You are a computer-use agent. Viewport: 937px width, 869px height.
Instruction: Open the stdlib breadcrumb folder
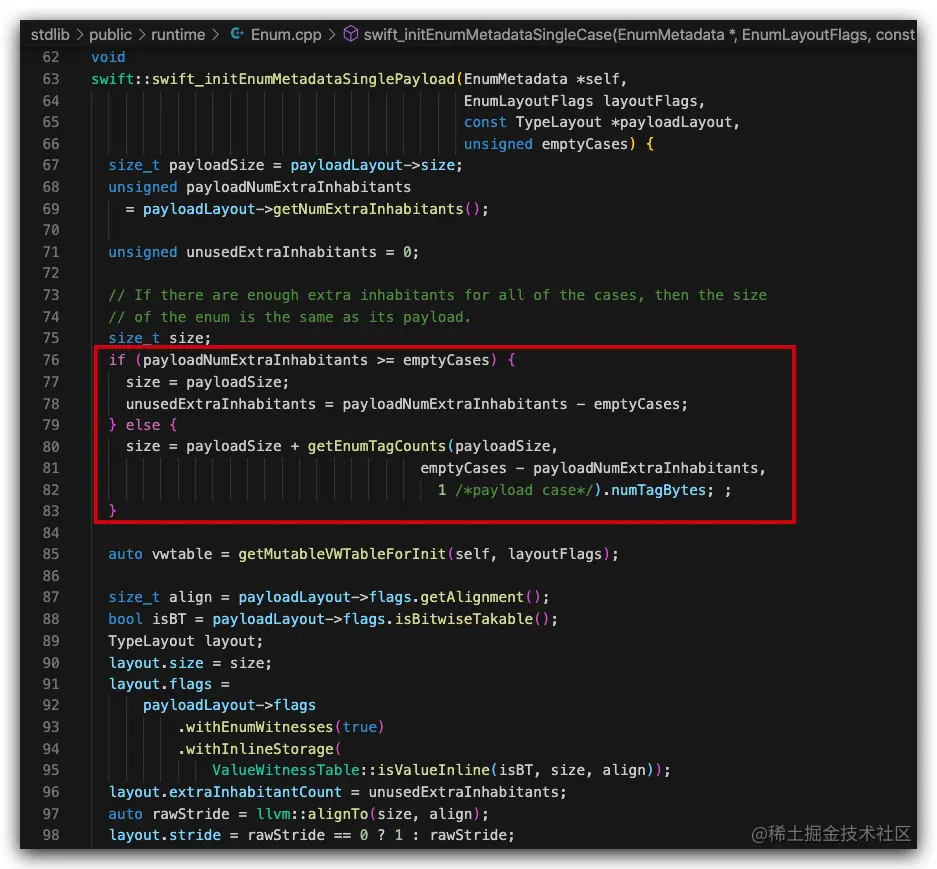50,35
